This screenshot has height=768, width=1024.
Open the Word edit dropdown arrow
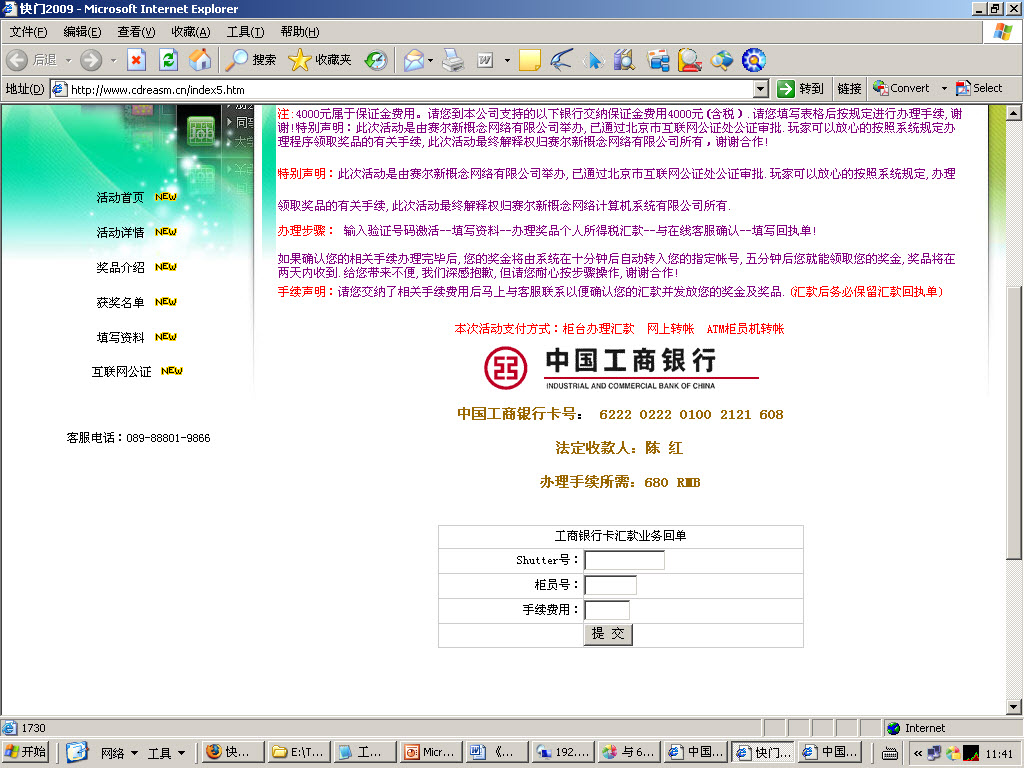pos(507,60)
